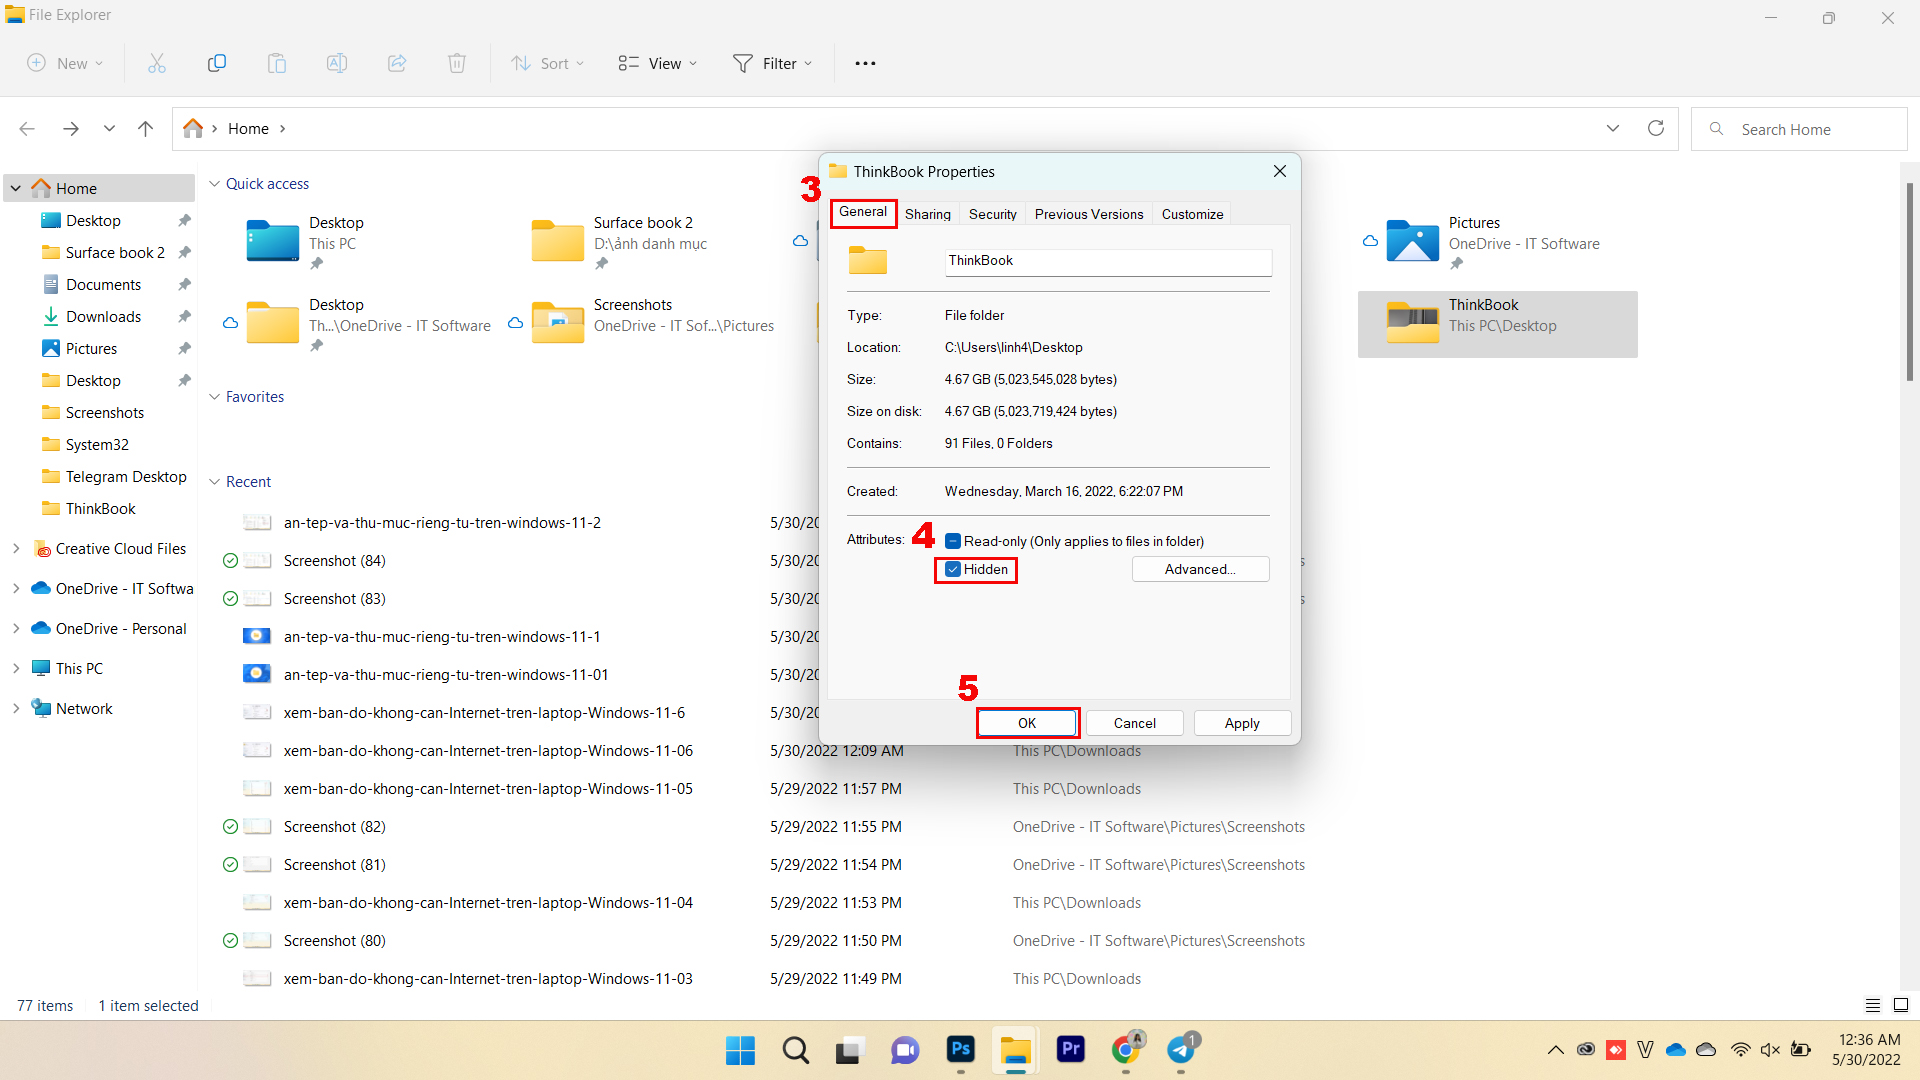Switch to the Sharing tab
1920x1080 pixels.
[928, 214]
